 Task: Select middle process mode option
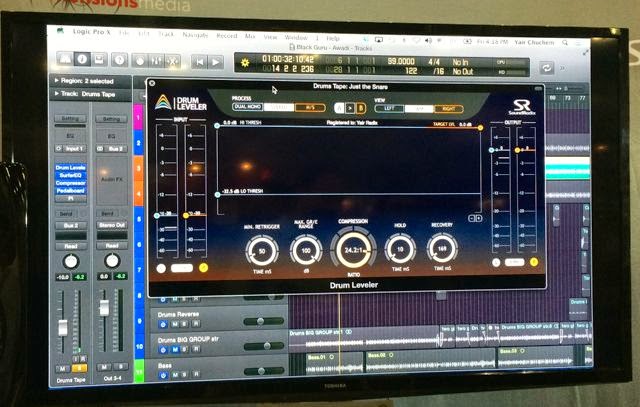279,107
